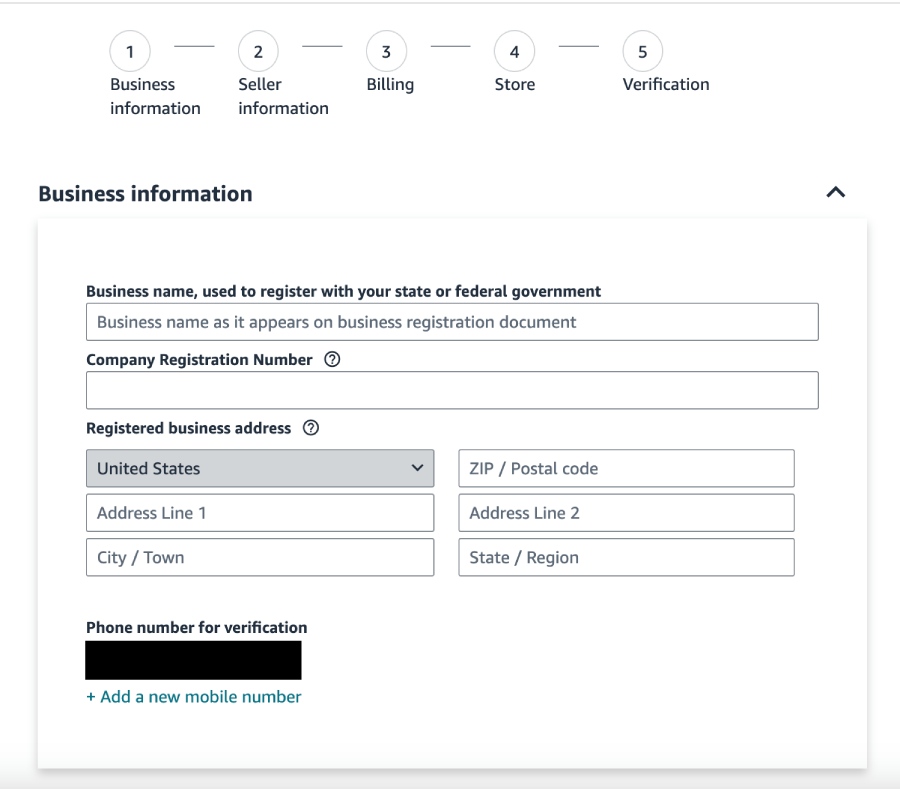Select step 1 Business information

[130, 52]
